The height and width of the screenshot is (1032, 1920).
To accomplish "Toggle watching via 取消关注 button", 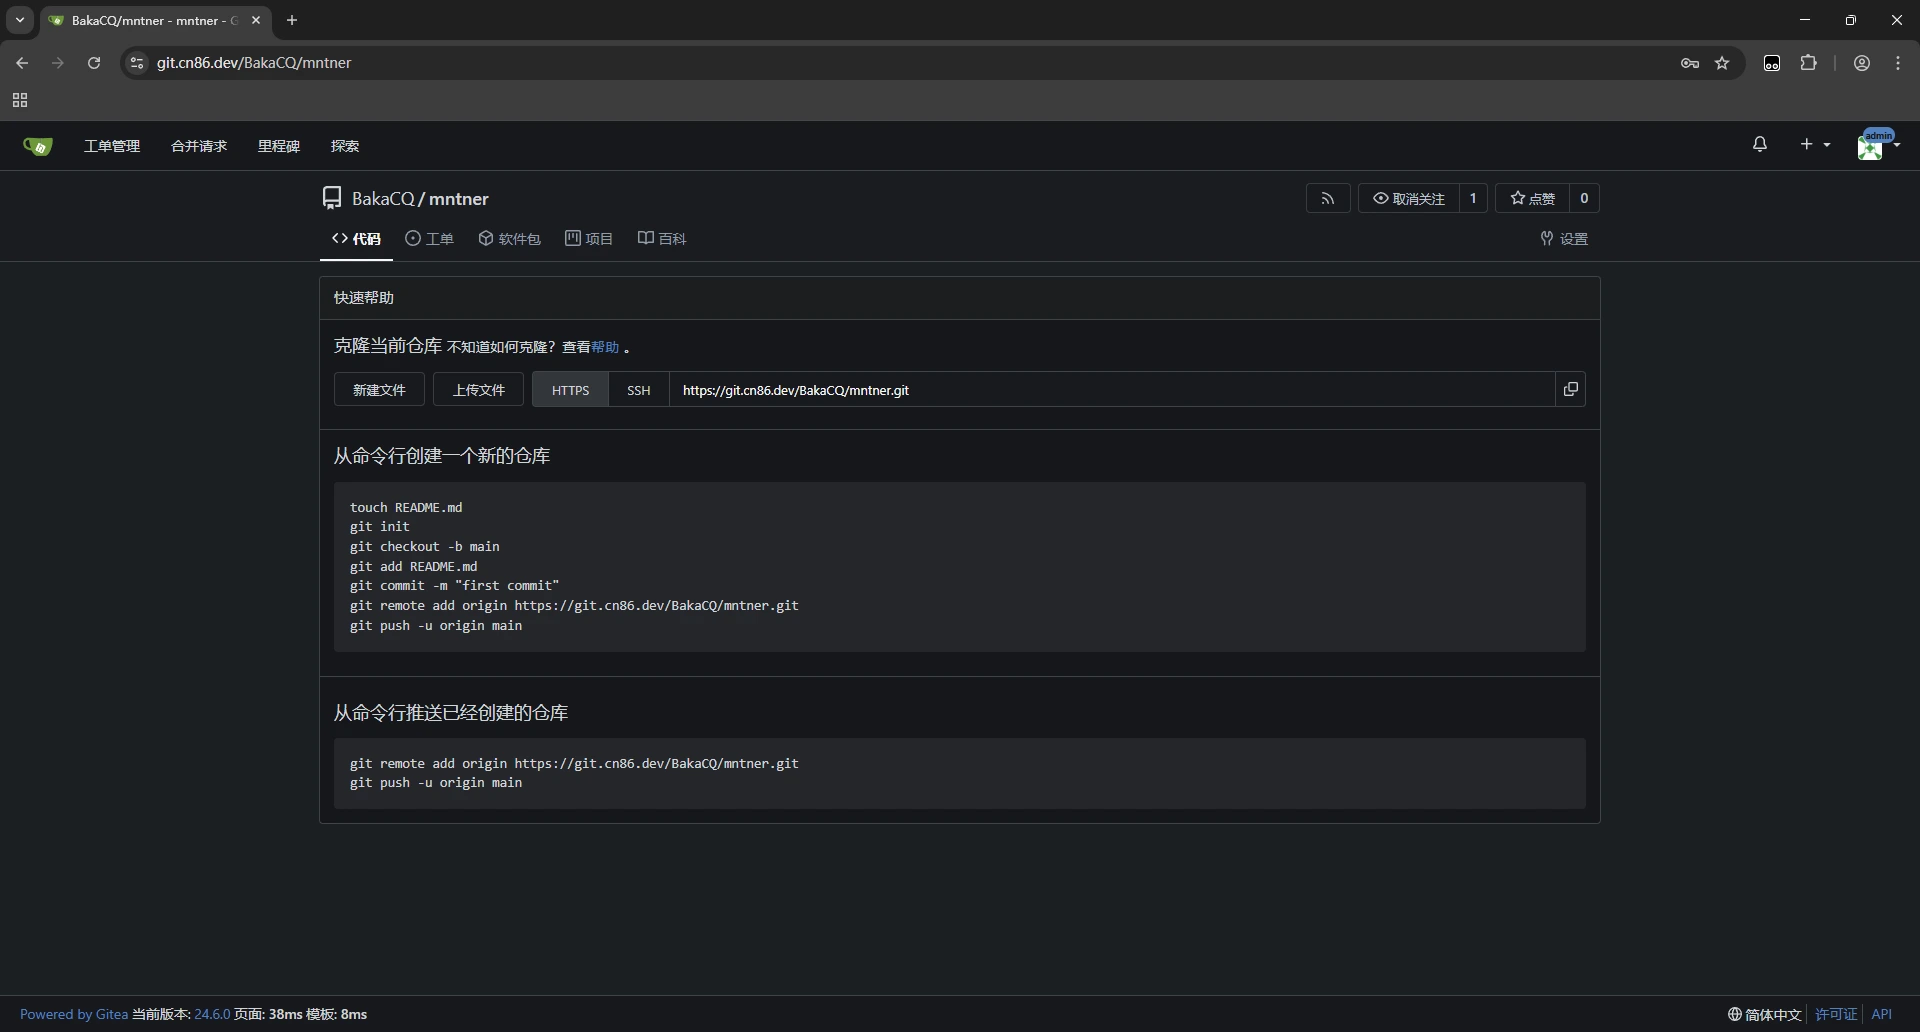I will 1408,198.
